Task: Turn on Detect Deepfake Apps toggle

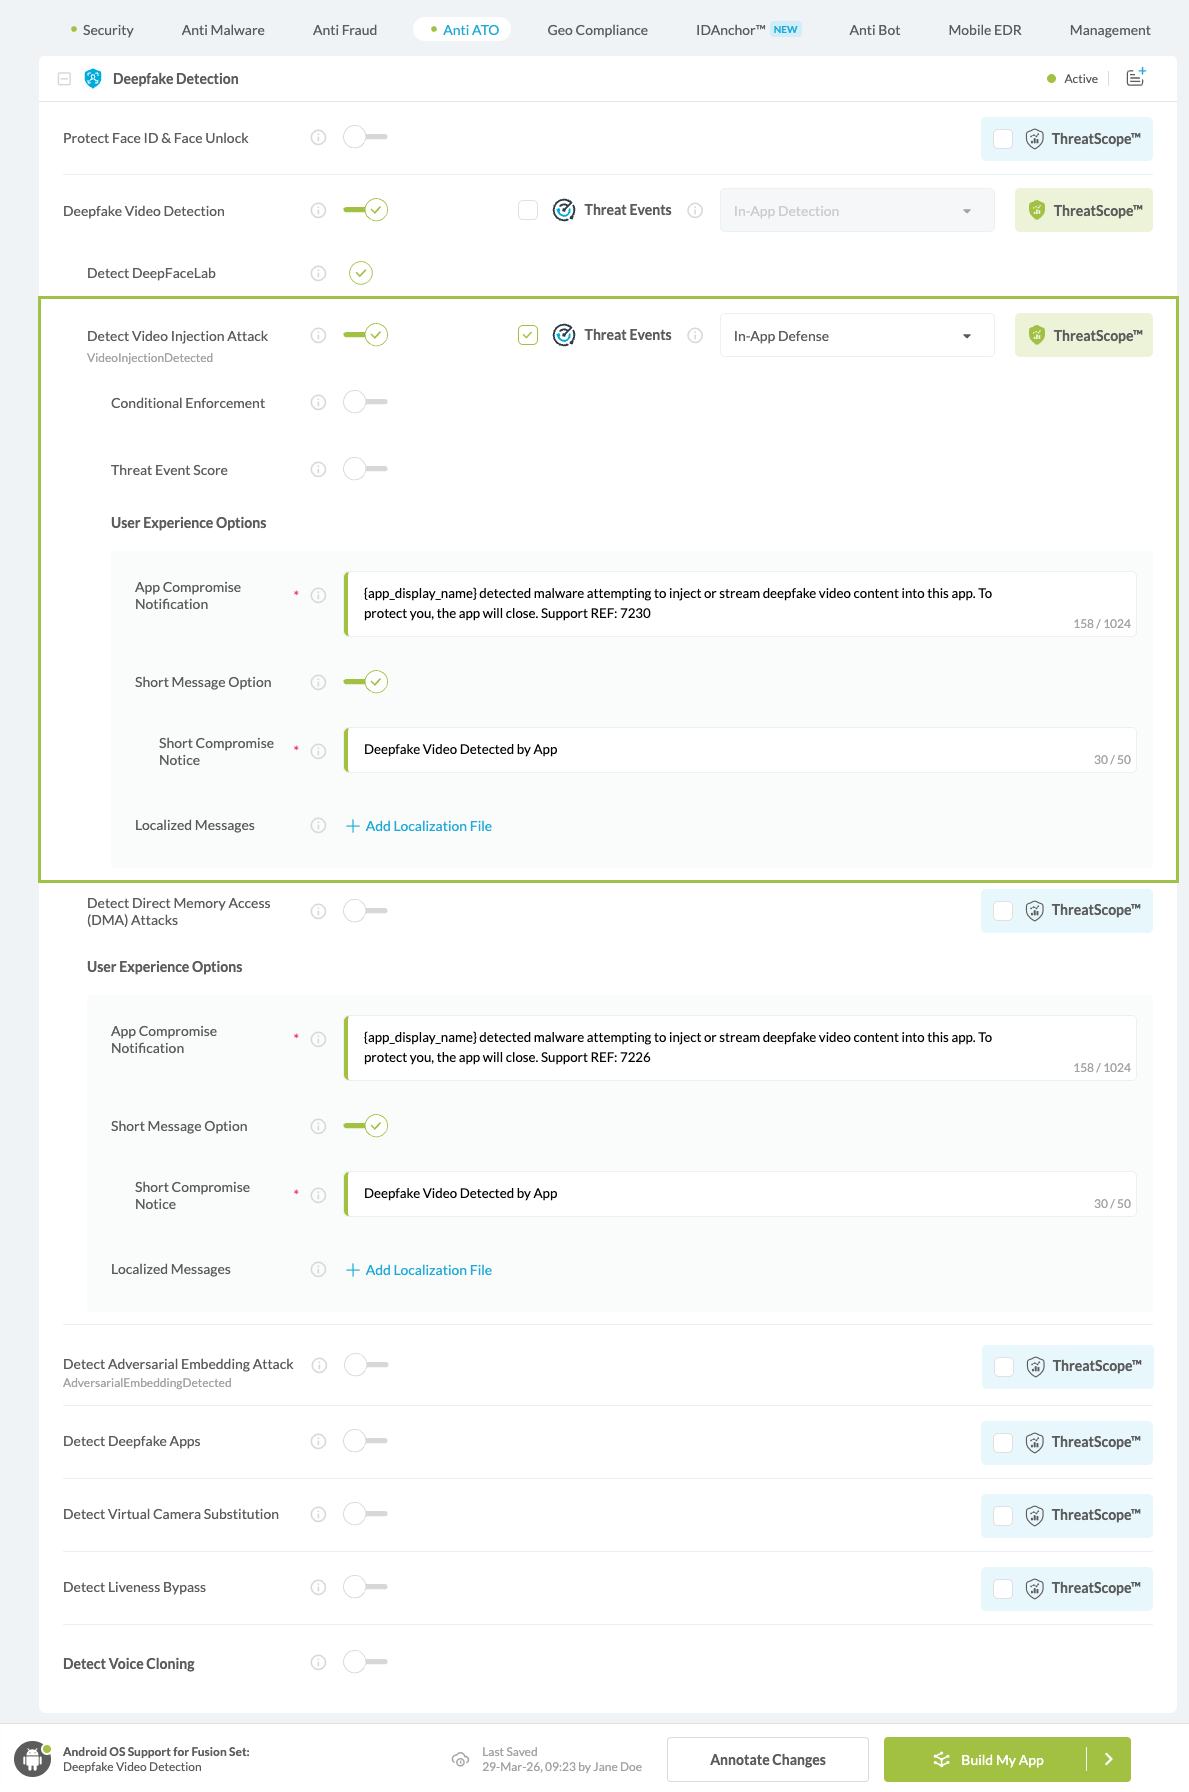Action: tap(364, 1441)
